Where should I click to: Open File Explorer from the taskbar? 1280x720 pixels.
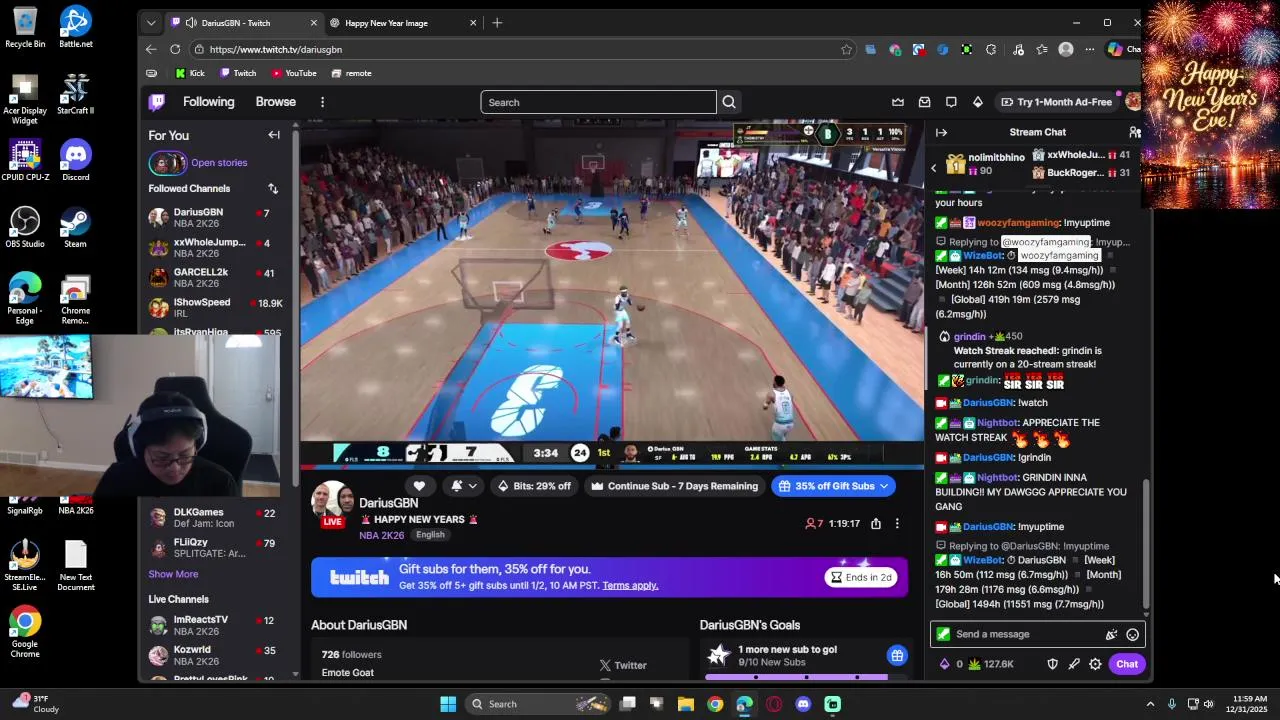686,704
